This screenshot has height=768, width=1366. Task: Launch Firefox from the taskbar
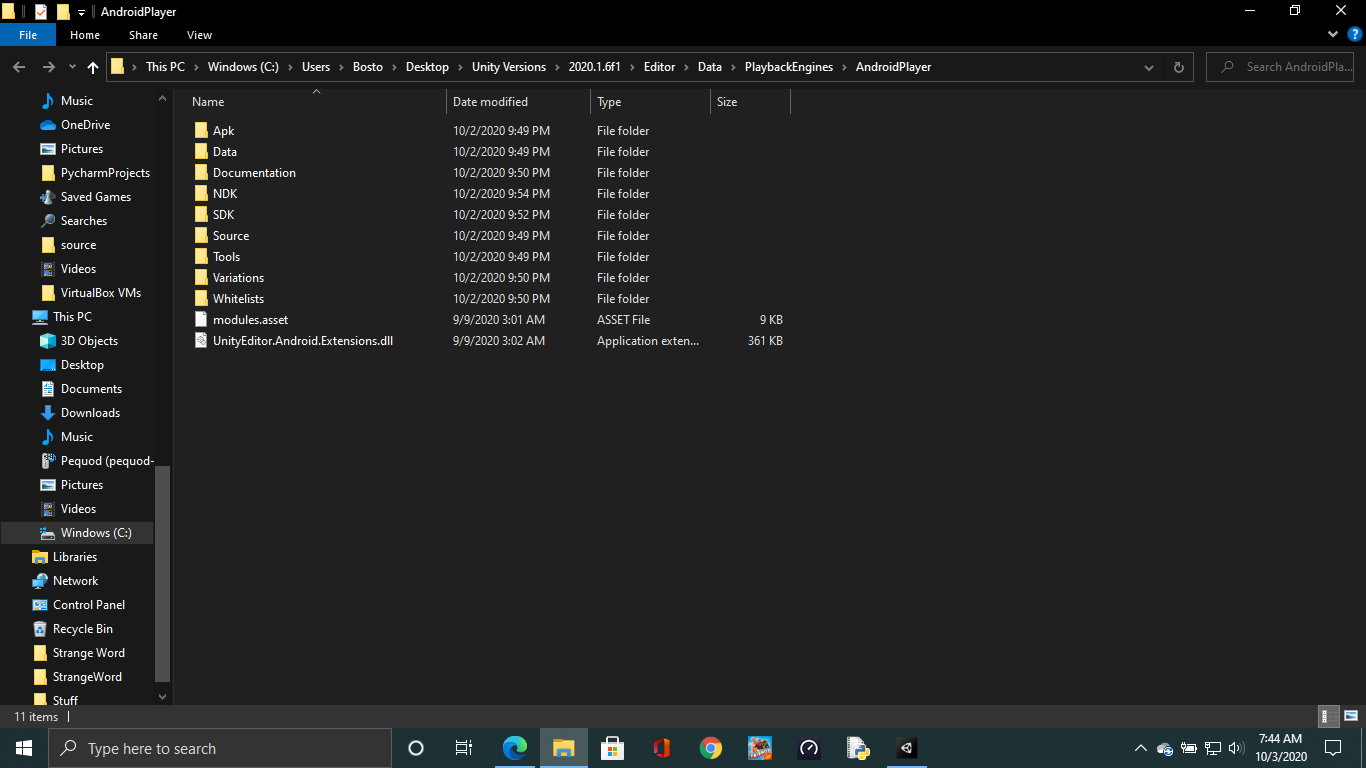pyautogui.click(x=661, y=748)
